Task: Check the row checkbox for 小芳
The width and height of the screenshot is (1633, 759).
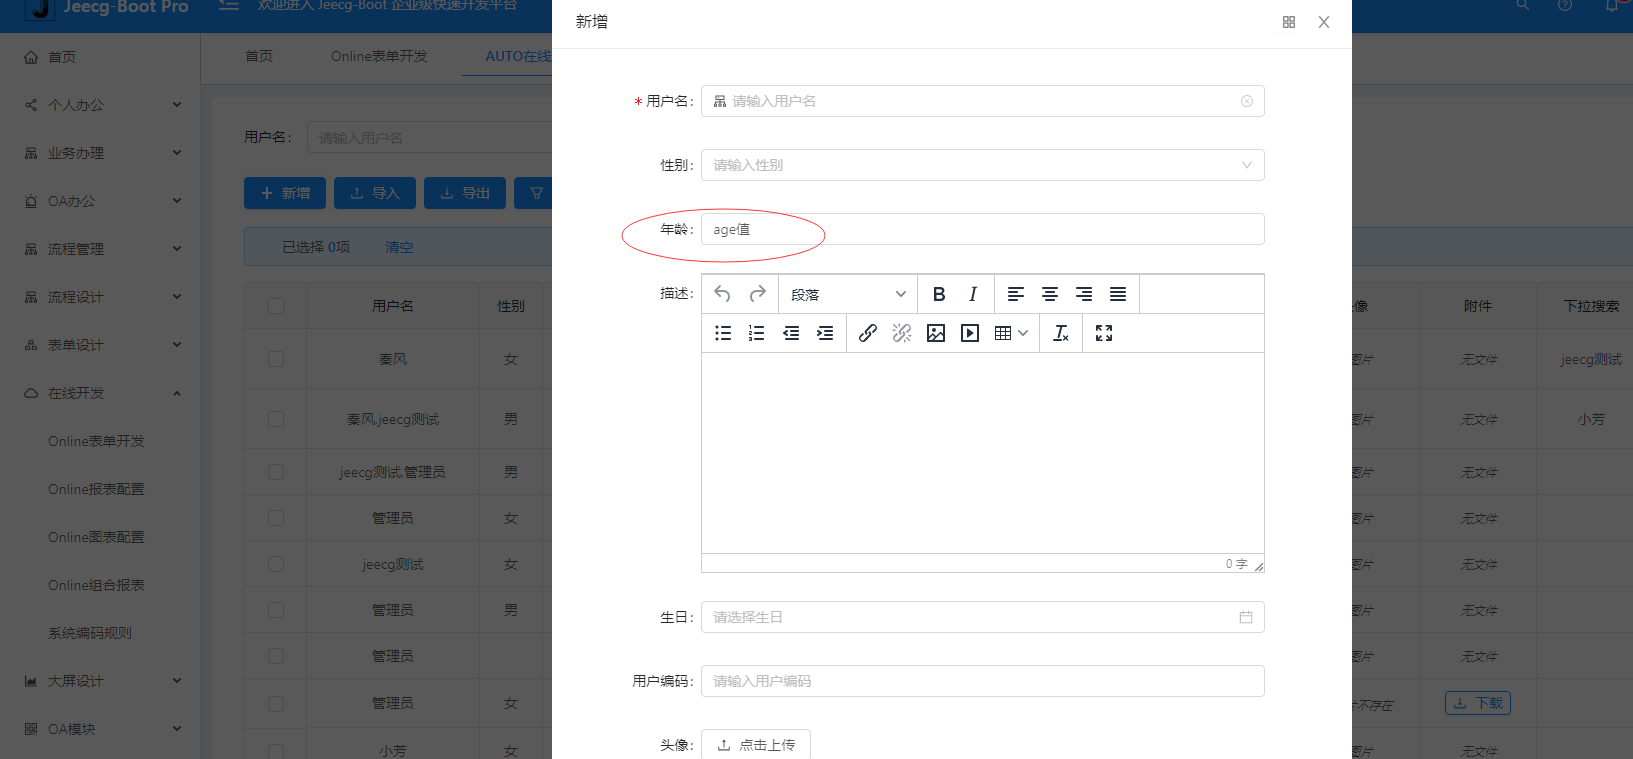Action: click(276, 750)
